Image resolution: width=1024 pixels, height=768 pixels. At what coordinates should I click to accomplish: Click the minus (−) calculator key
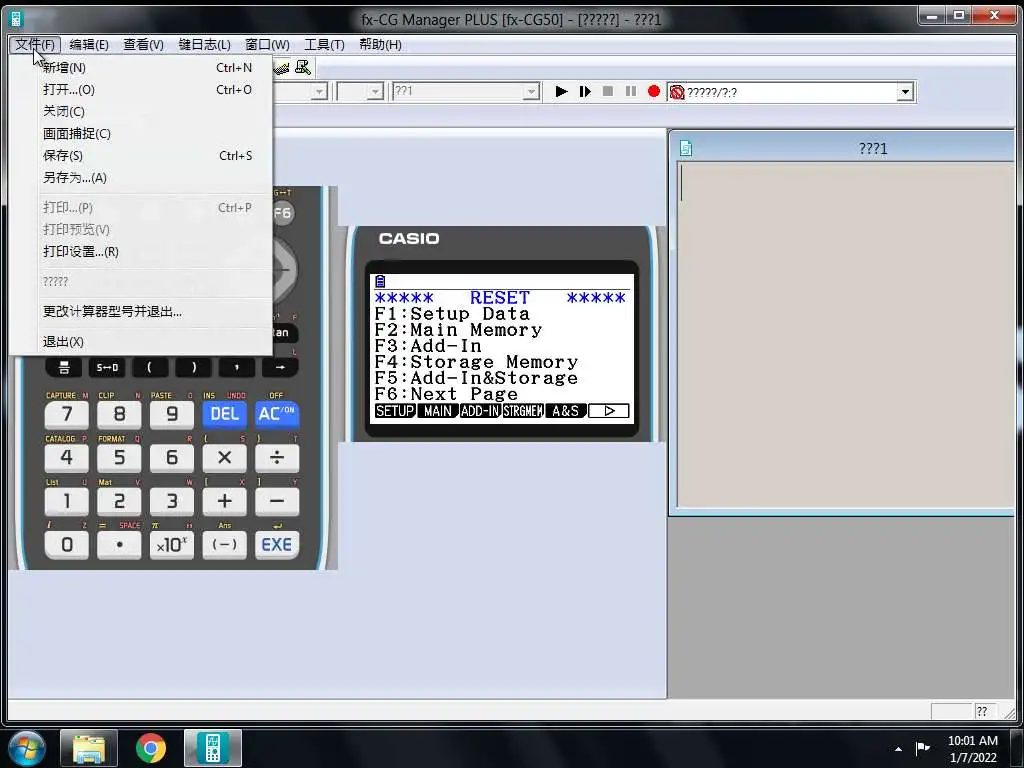click(x=277, y=502)
